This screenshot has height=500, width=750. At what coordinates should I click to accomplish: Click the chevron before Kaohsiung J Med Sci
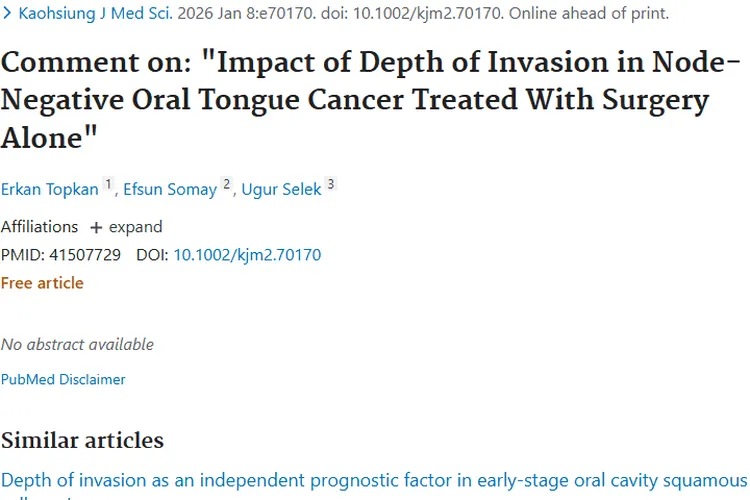pos(6,14)
